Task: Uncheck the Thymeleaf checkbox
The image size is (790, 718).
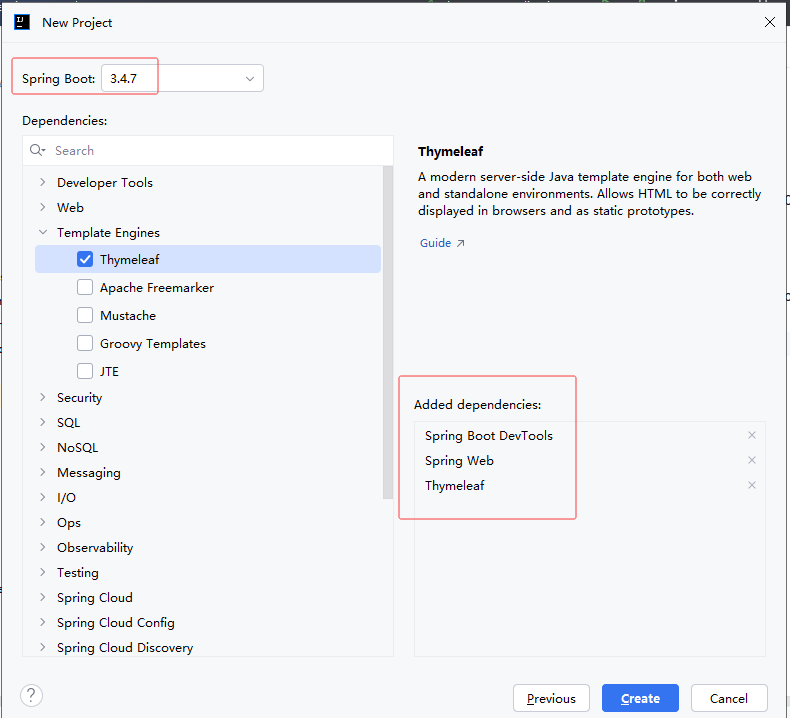Action: pyautogui.click(x=85, y=259)
